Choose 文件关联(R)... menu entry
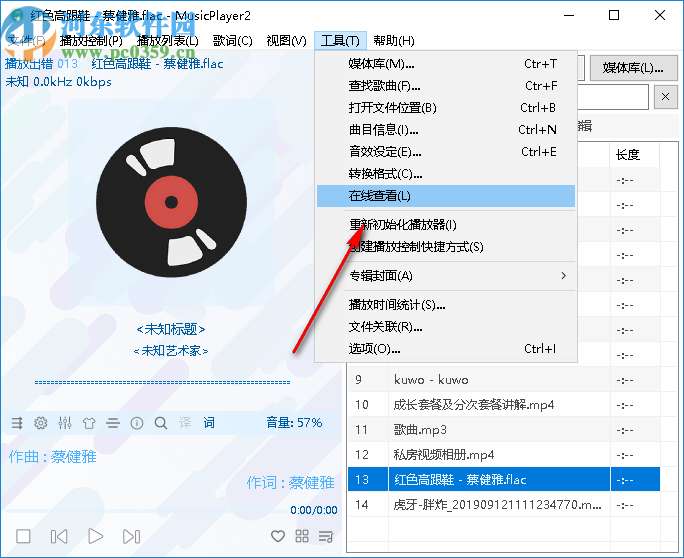 click(446, 327)
